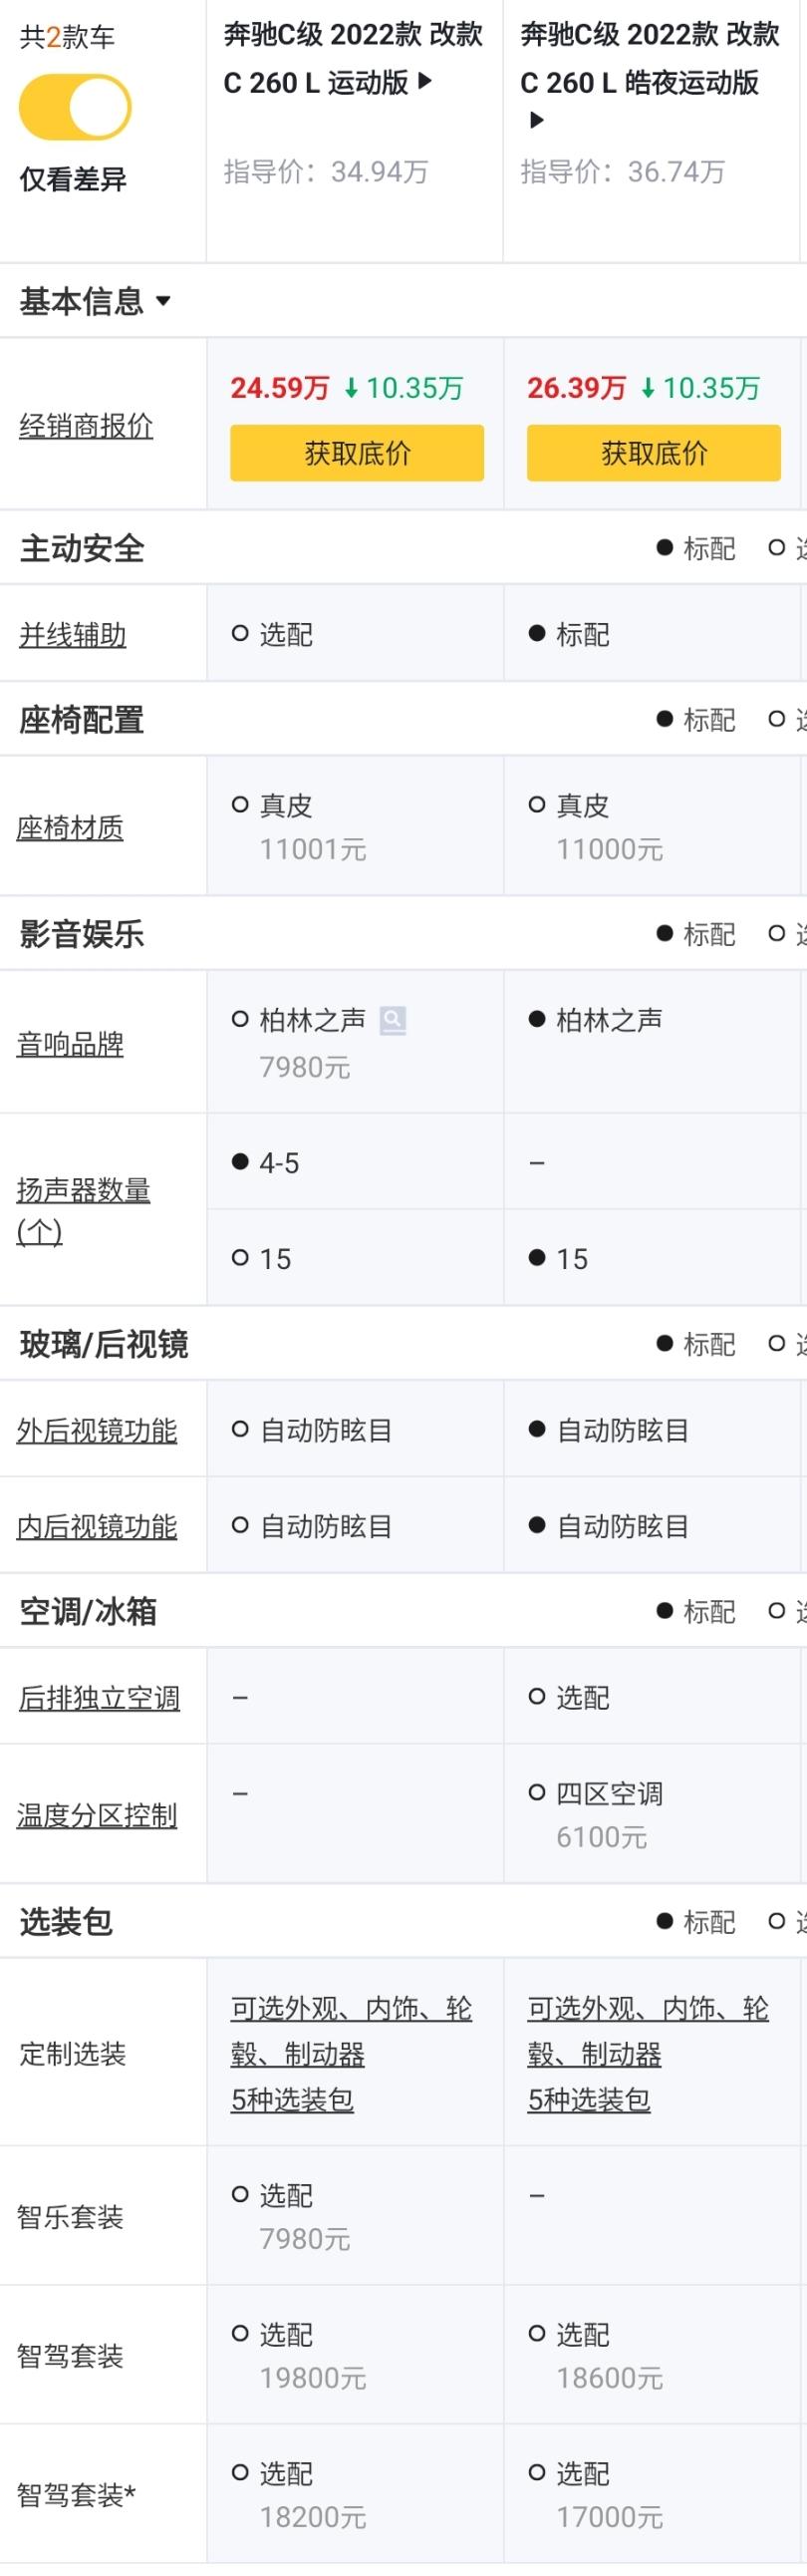The image size is (807, 2576).
Task: Click the green price-drop arrow beside 26.39万
Action: 648,388
